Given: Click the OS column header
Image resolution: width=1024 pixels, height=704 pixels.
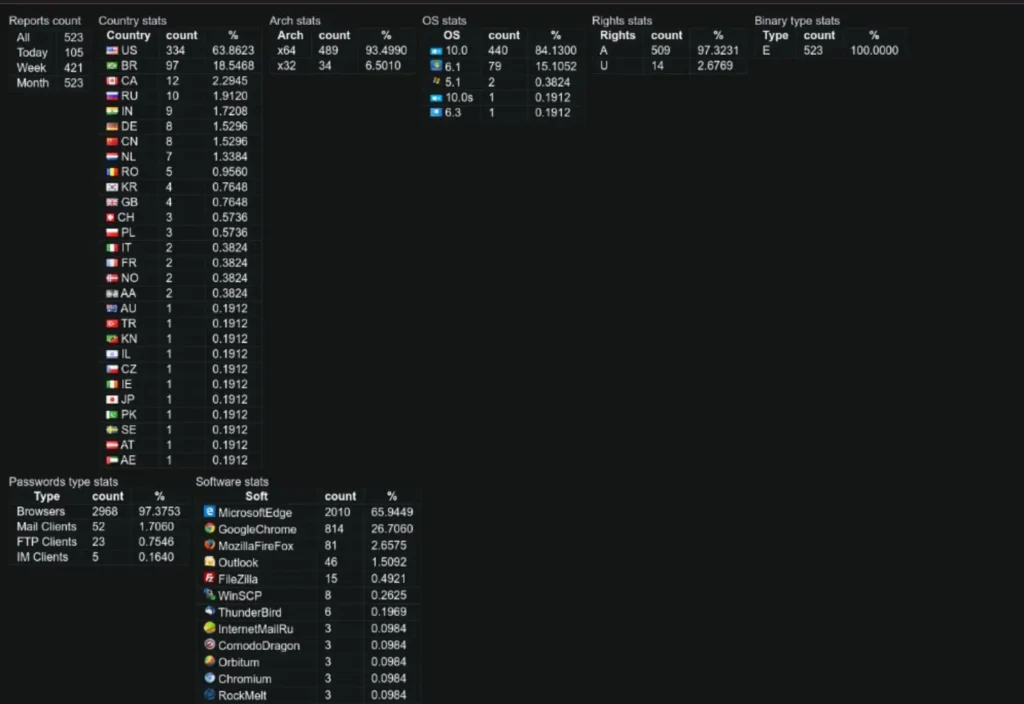Looking at the screenshot, I should point(451,35).
